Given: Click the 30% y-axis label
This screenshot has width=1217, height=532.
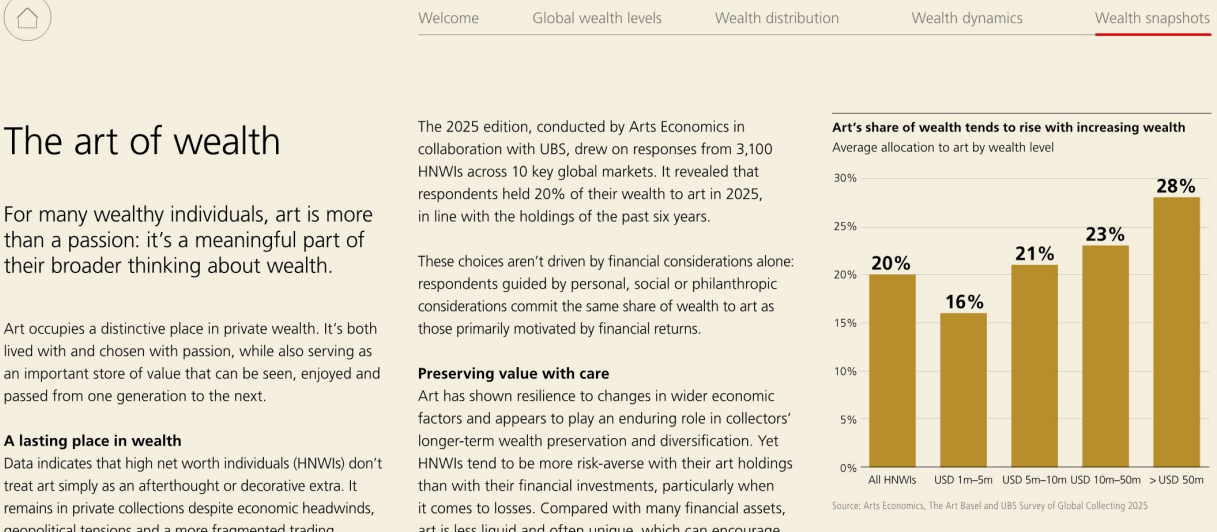Looking at the screenshot, I should click(843, 178).
